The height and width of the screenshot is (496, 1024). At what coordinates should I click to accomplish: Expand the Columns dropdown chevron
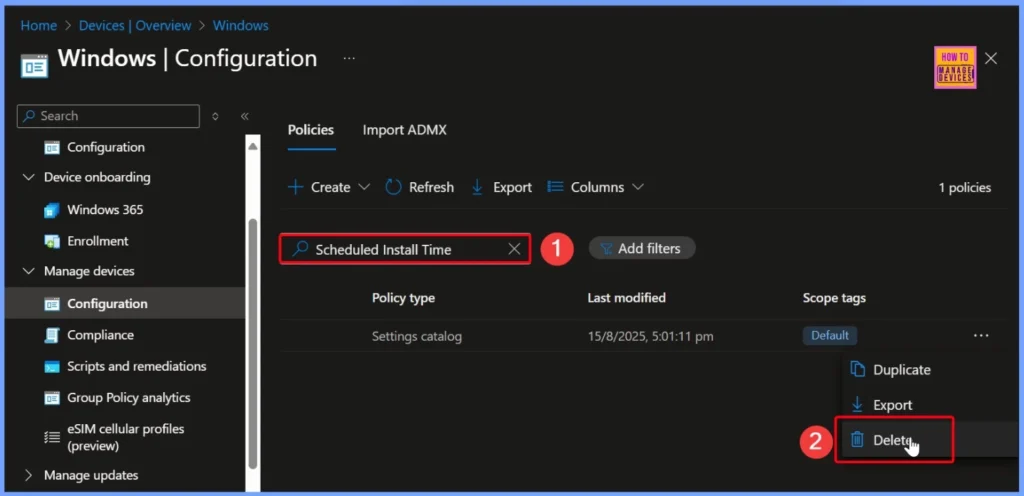point(638,187)
